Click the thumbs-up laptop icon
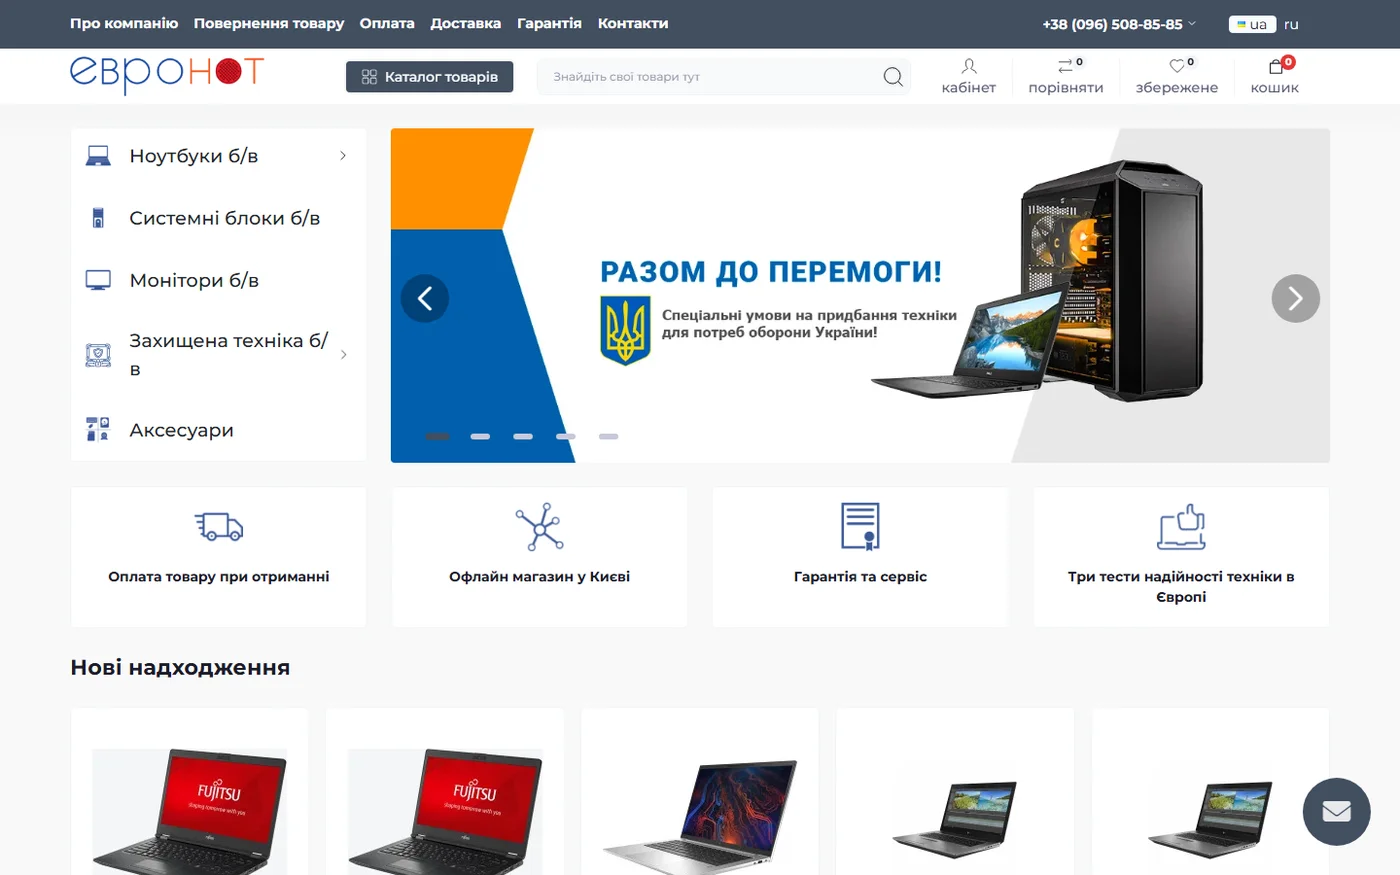 click(x=1181, y=527)
